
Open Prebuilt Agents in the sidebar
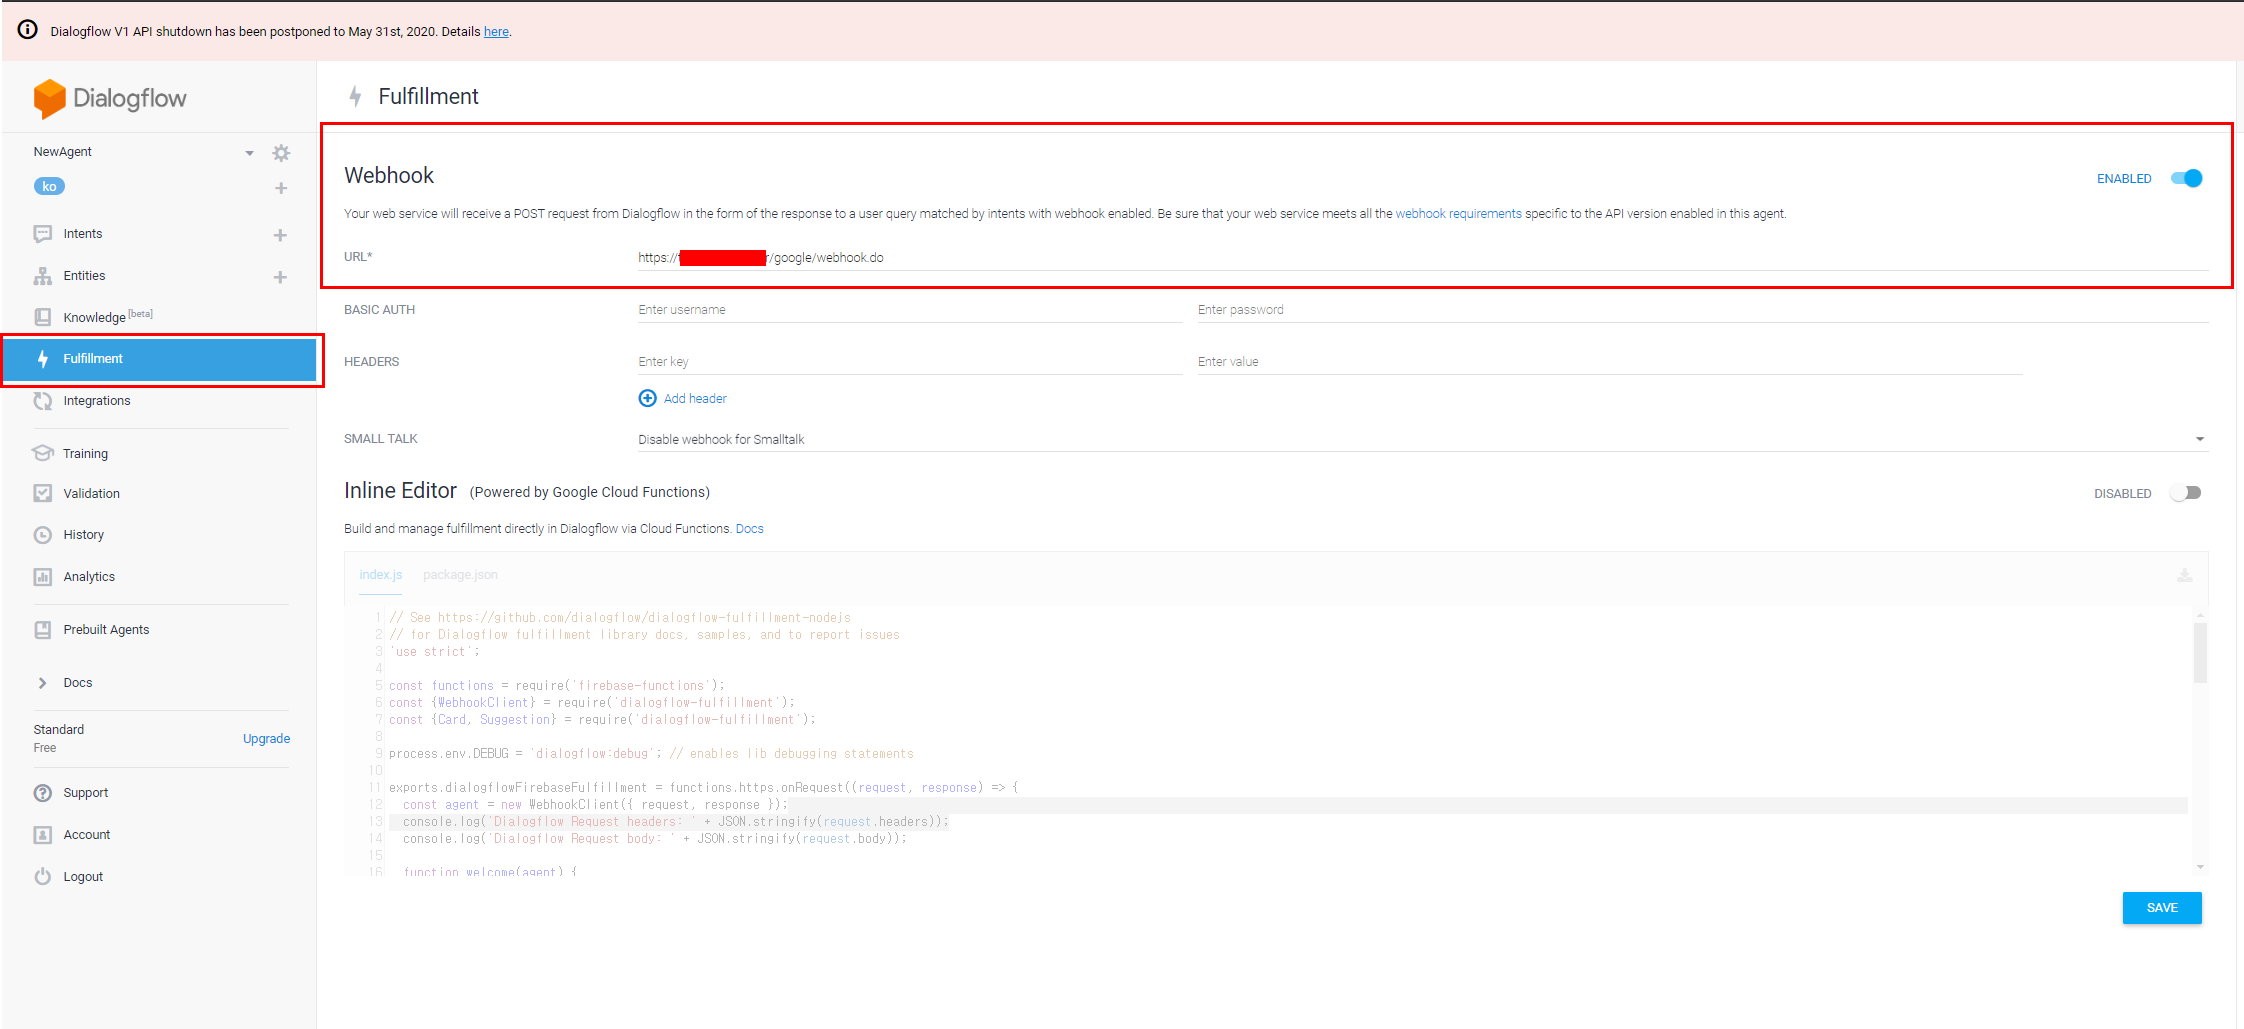[106, 630]
